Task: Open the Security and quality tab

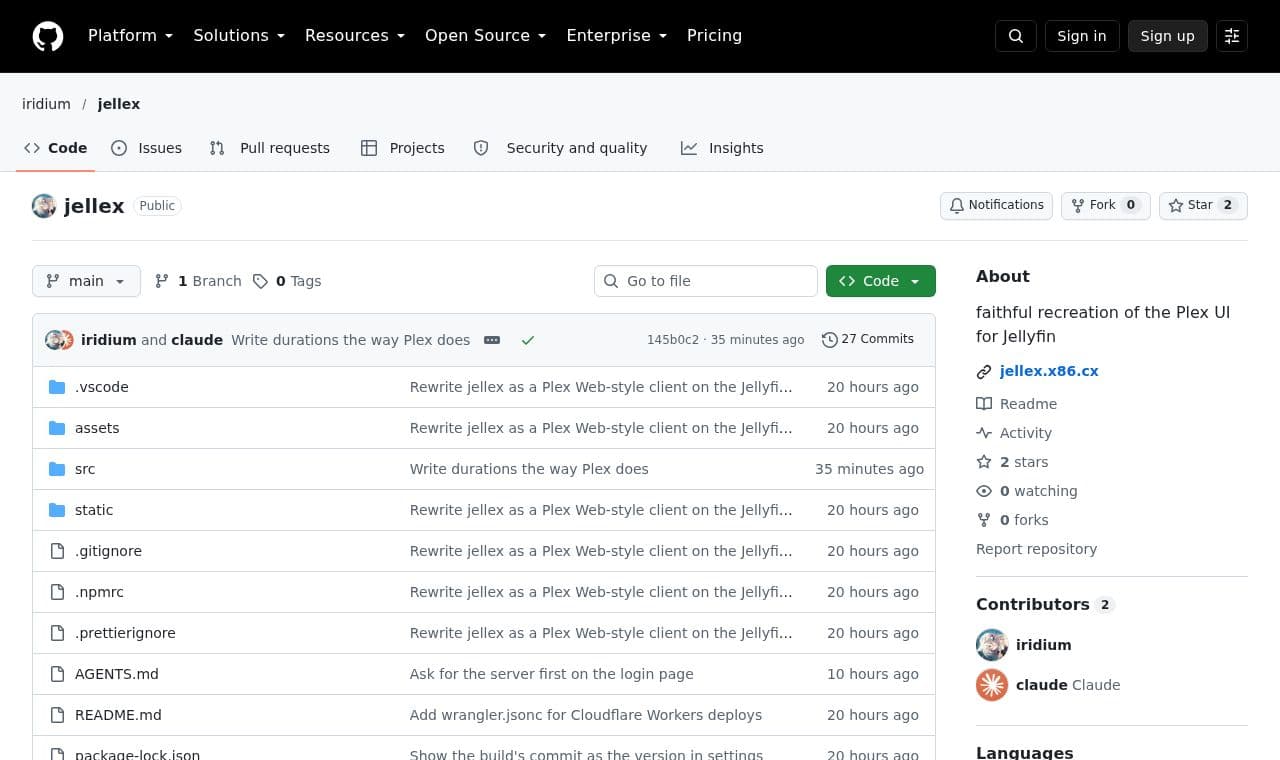Action: 561,148
